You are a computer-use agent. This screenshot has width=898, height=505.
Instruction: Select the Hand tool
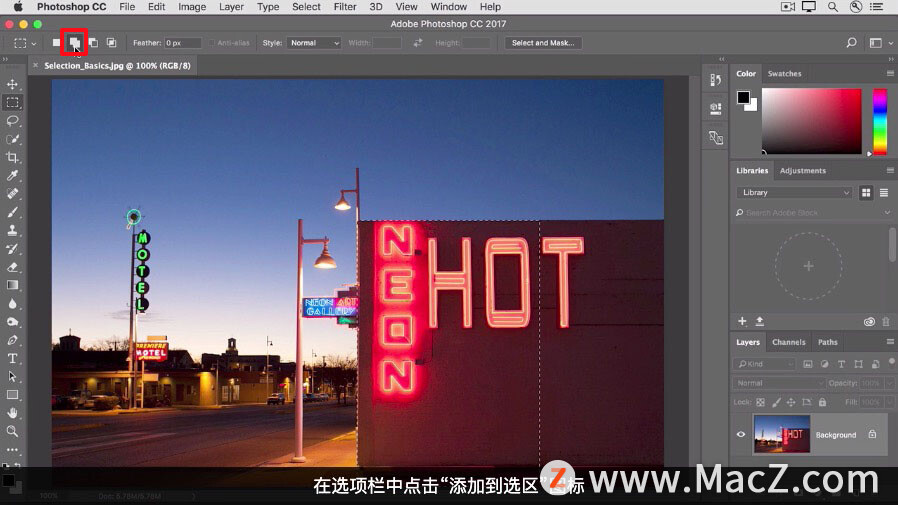tap(12, 413)
